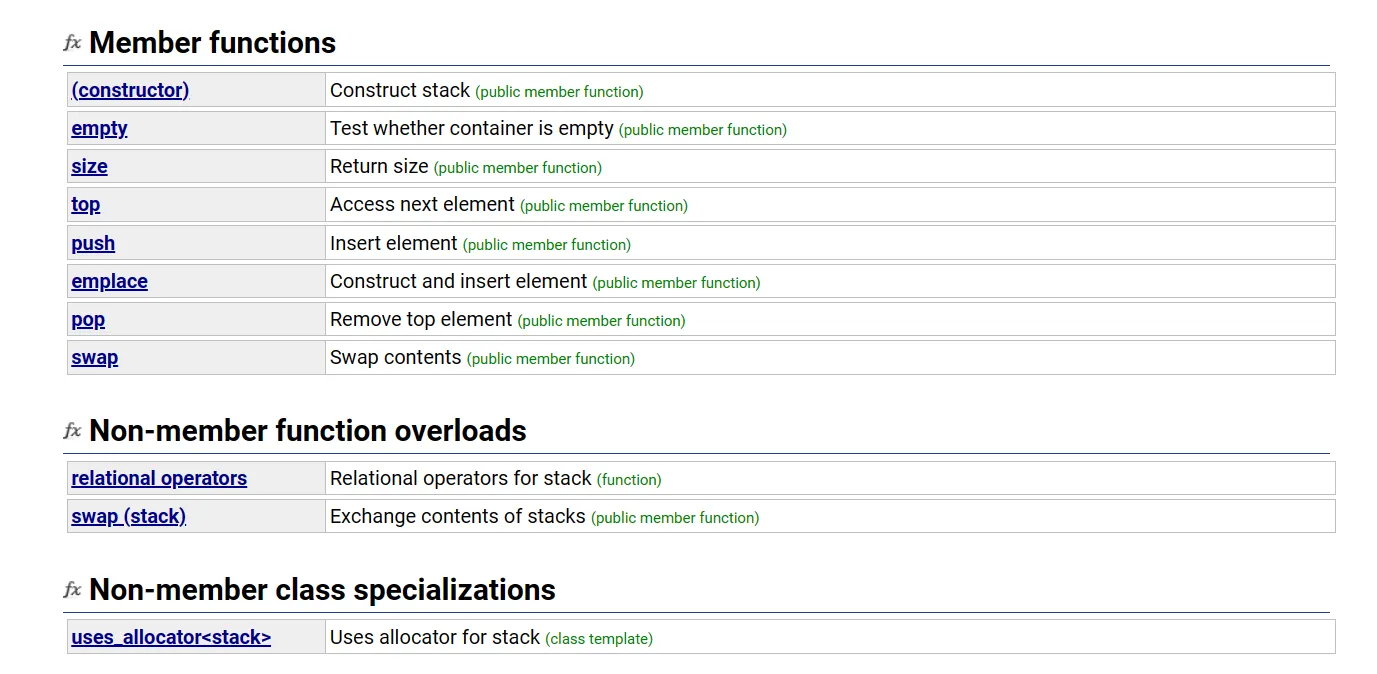
Task: Open the uses_allocator<stack> link
Action: [x=171, y=637]
